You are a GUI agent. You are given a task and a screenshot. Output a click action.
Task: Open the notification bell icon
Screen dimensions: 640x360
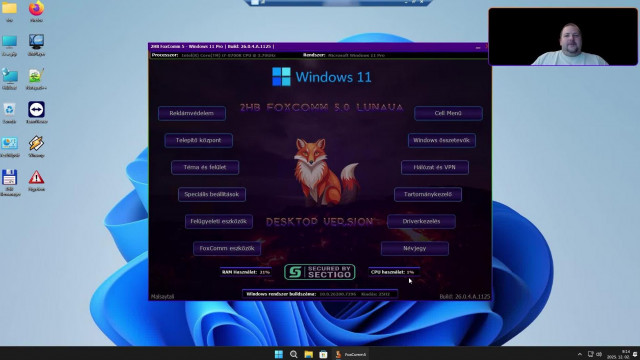(x=635, y=354)
